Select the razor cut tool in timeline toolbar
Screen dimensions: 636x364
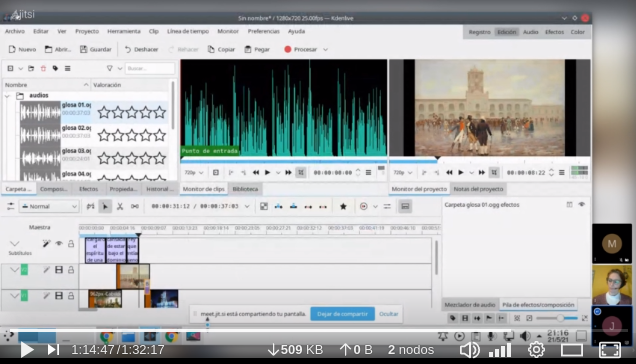coord(120,207)
